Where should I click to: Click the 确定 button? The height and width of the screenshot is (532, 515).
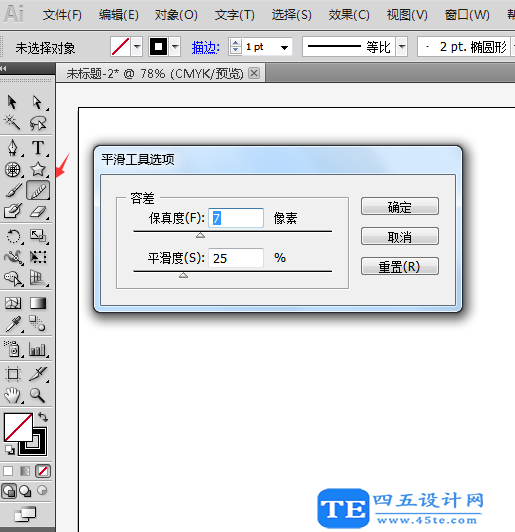coord(400,206)
